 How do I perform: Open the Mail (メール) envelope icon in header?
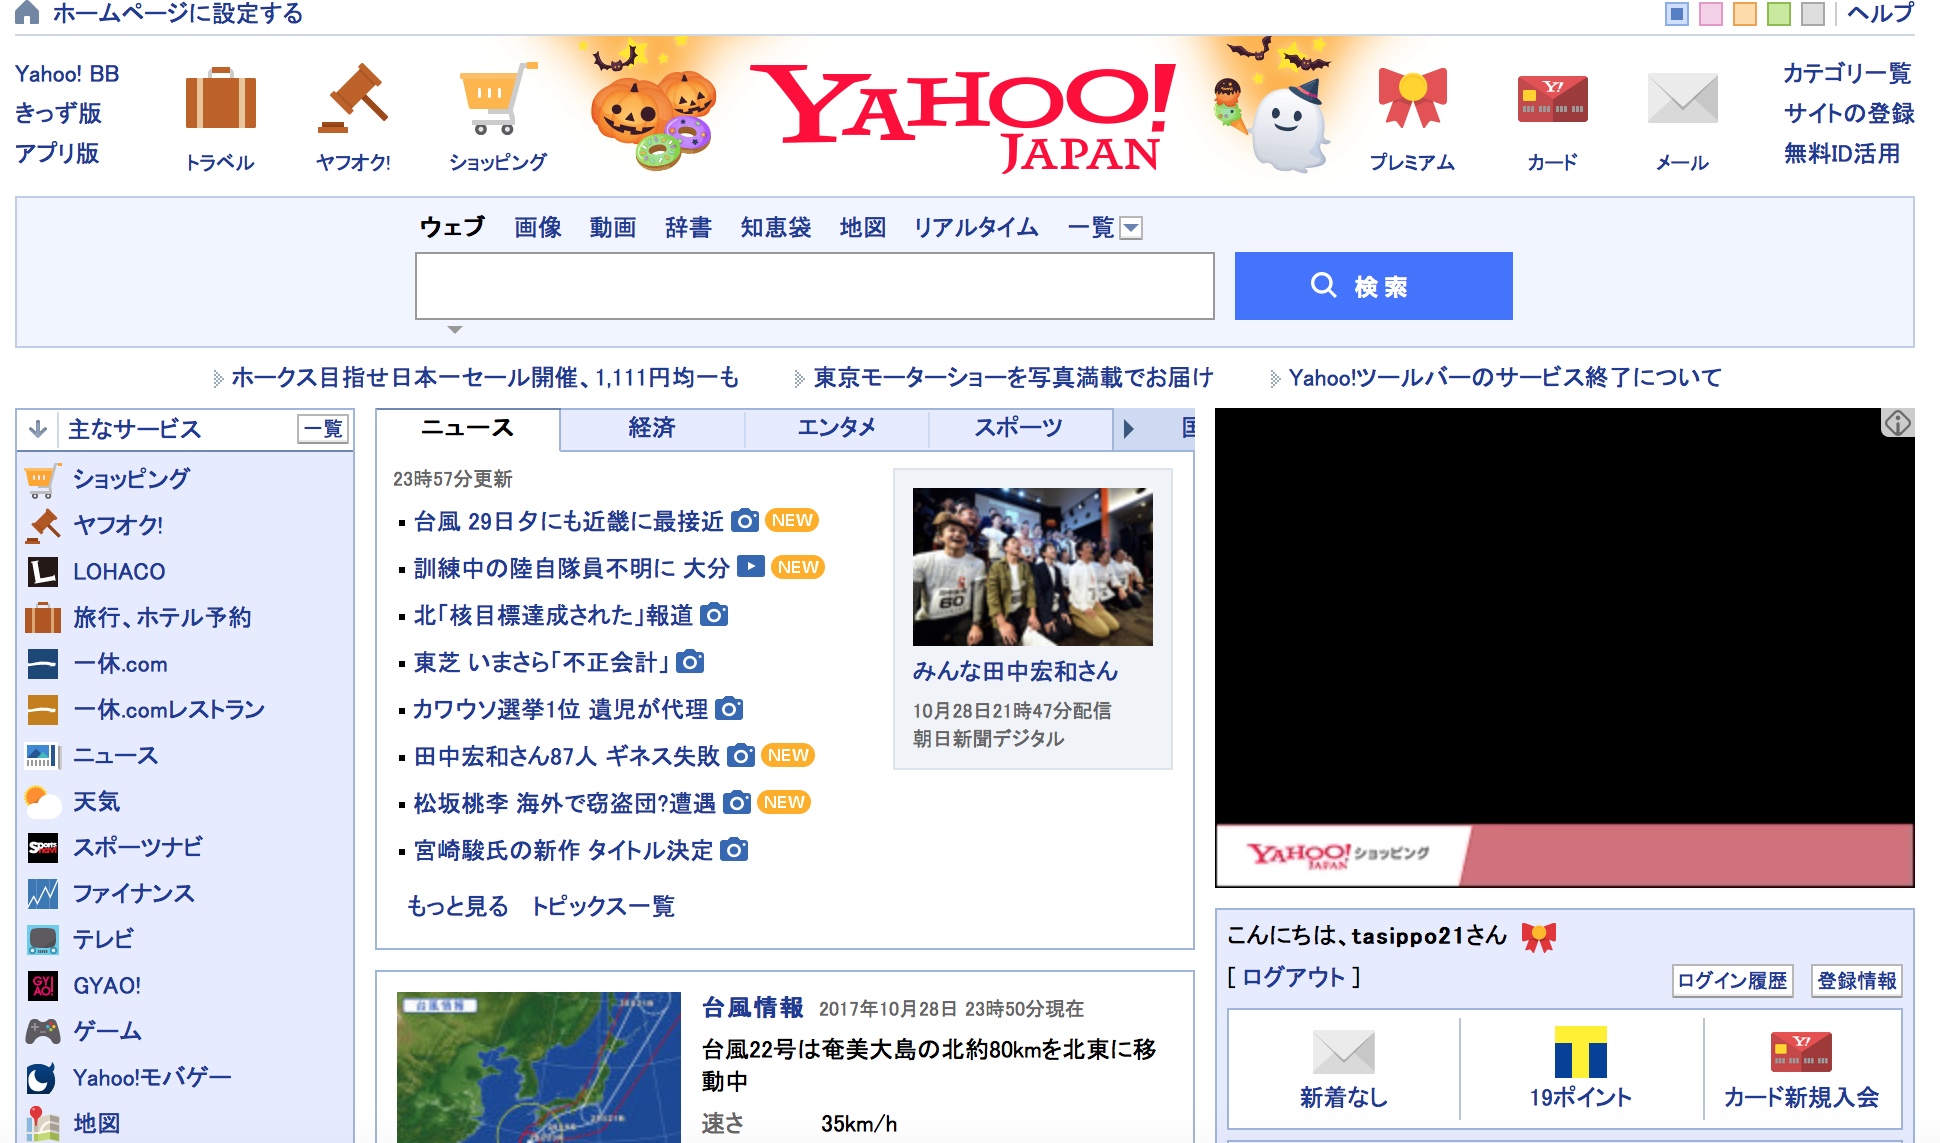(x=1682, y=99)
